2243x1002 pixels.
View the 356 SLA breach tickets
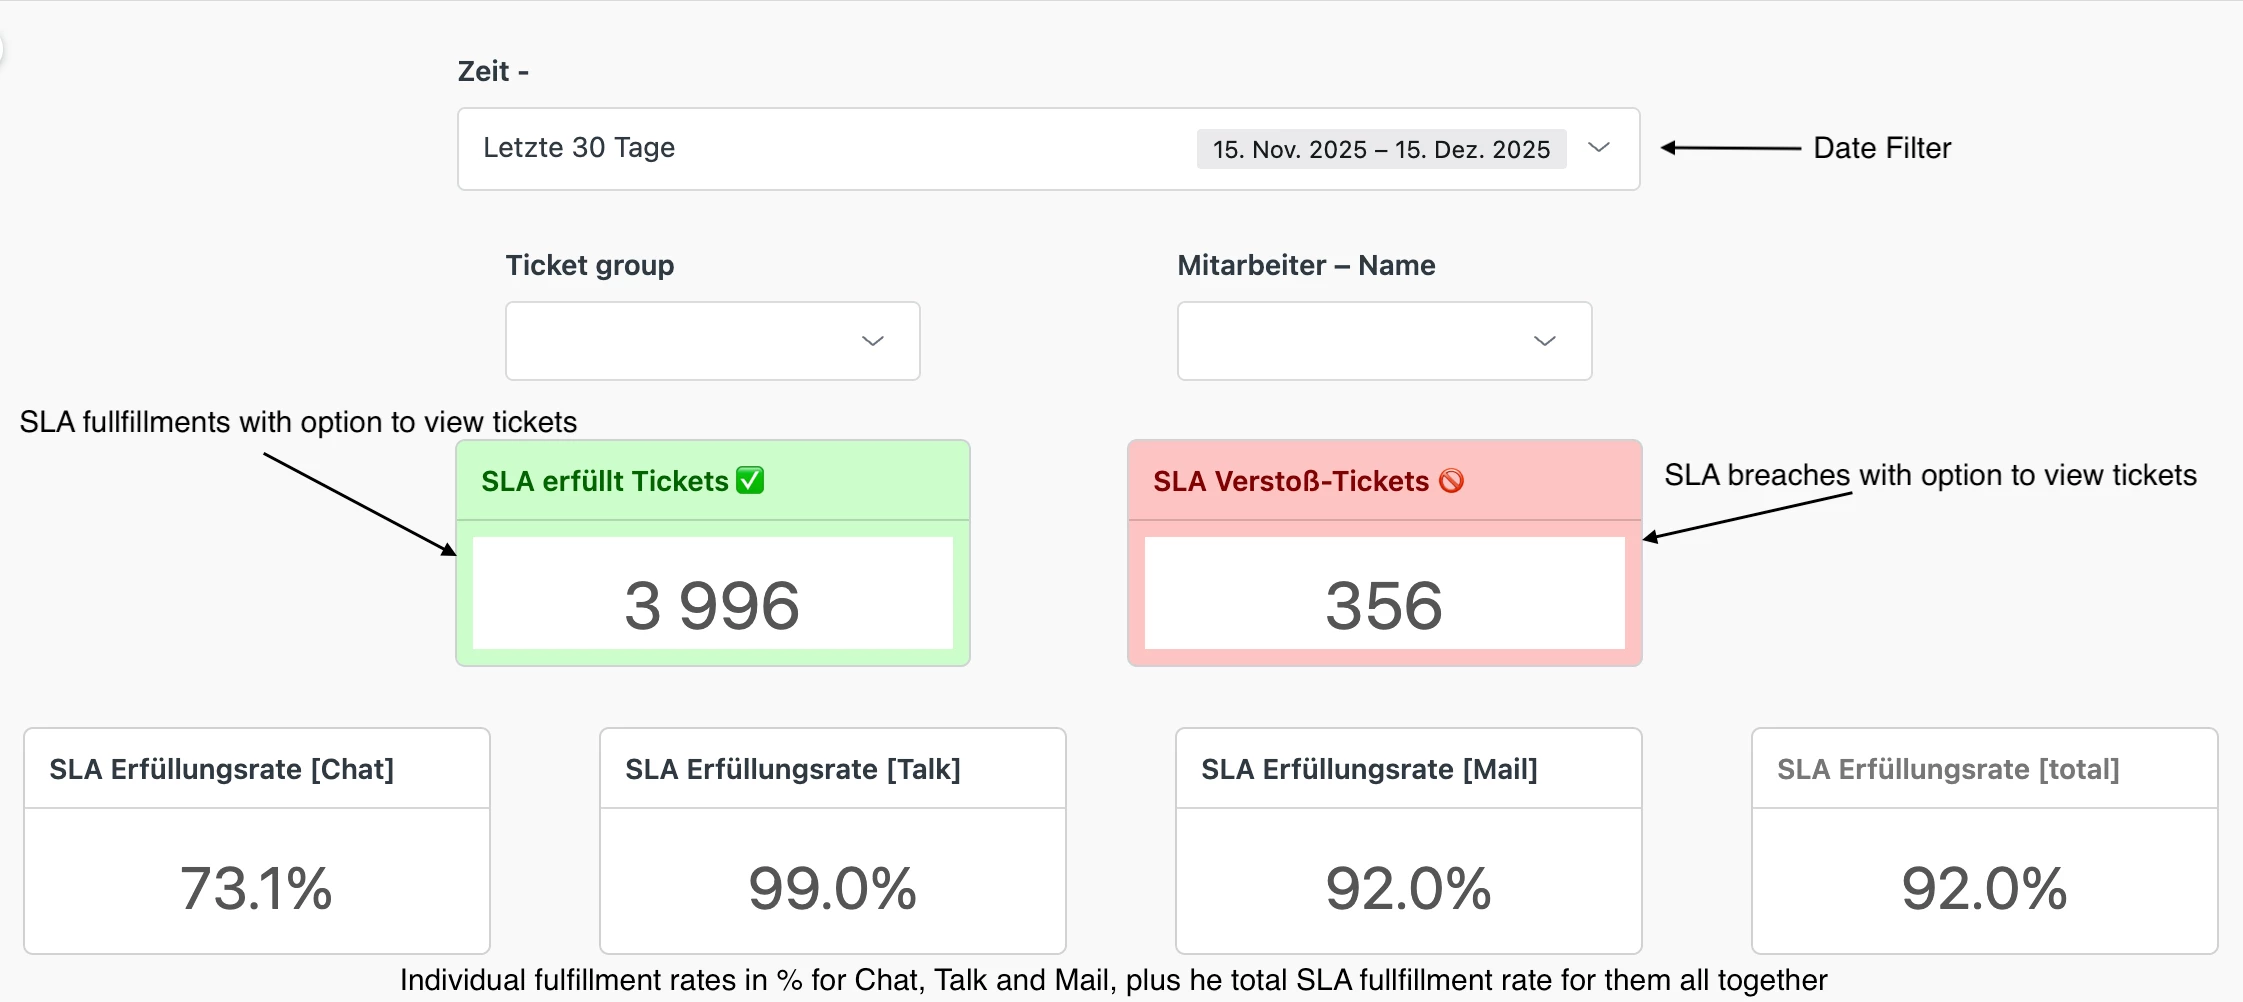click(x=1384, y=605)
